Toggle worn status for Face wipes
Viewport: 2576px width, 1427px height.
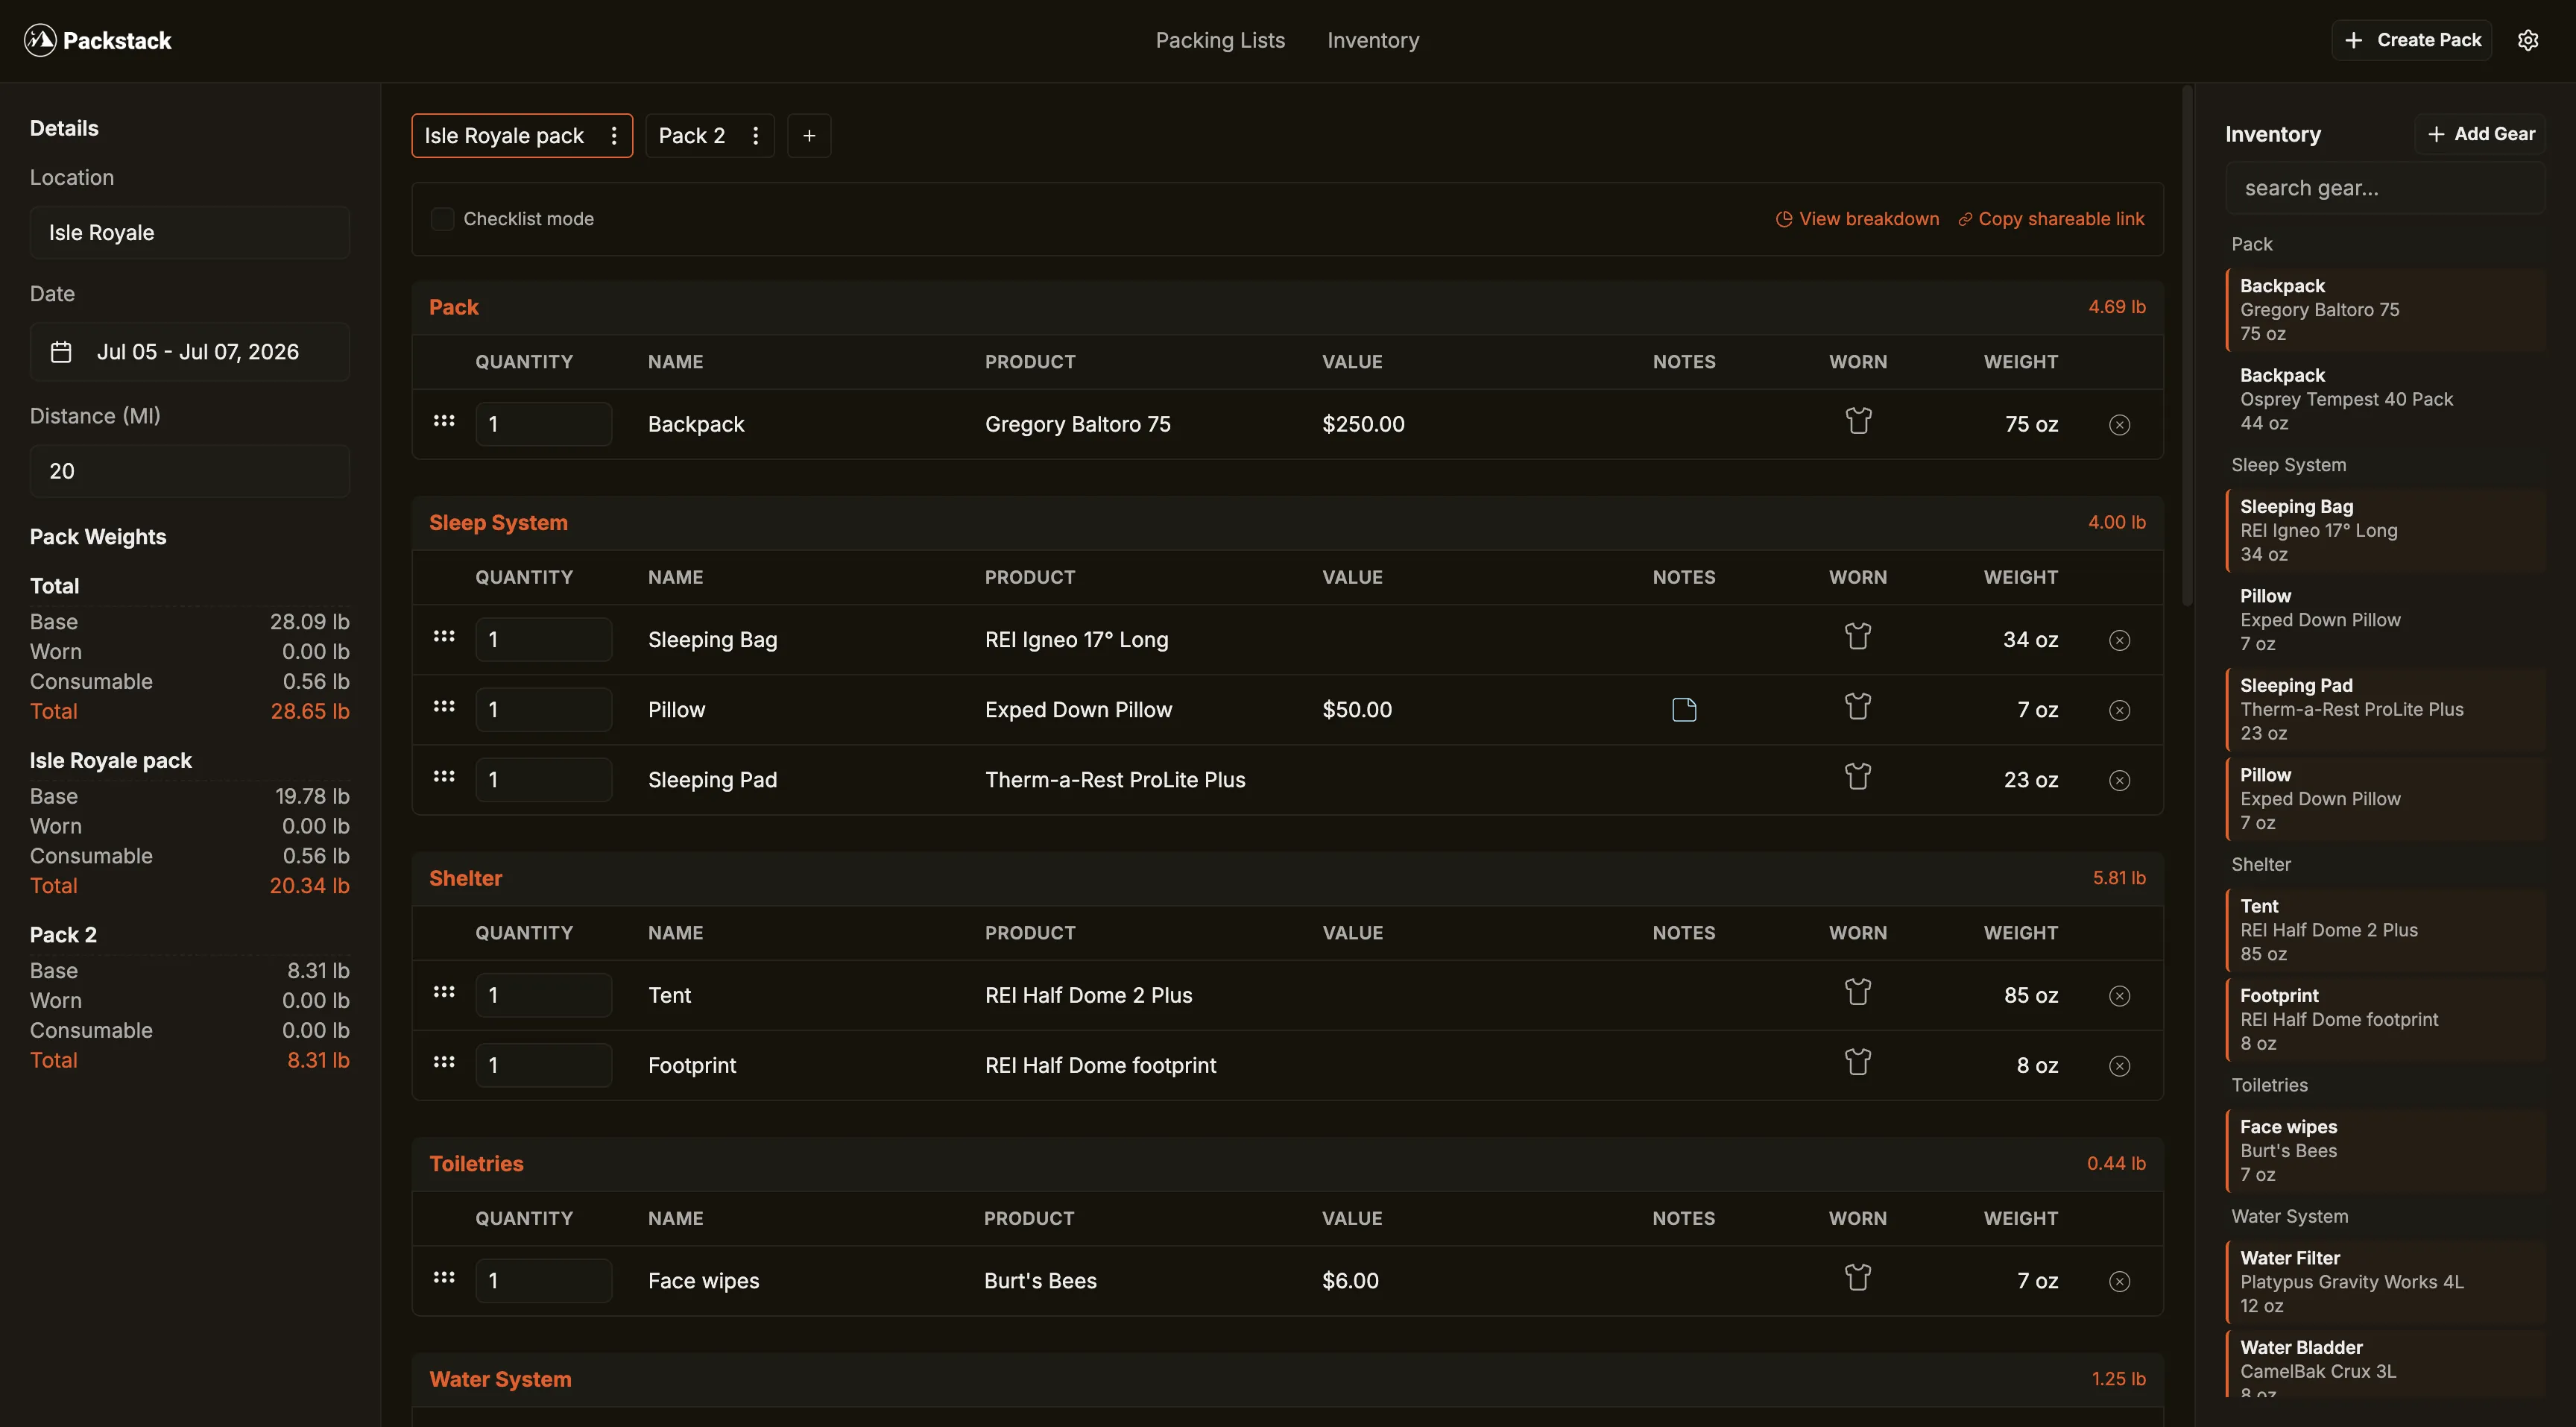(1858, 1277)
